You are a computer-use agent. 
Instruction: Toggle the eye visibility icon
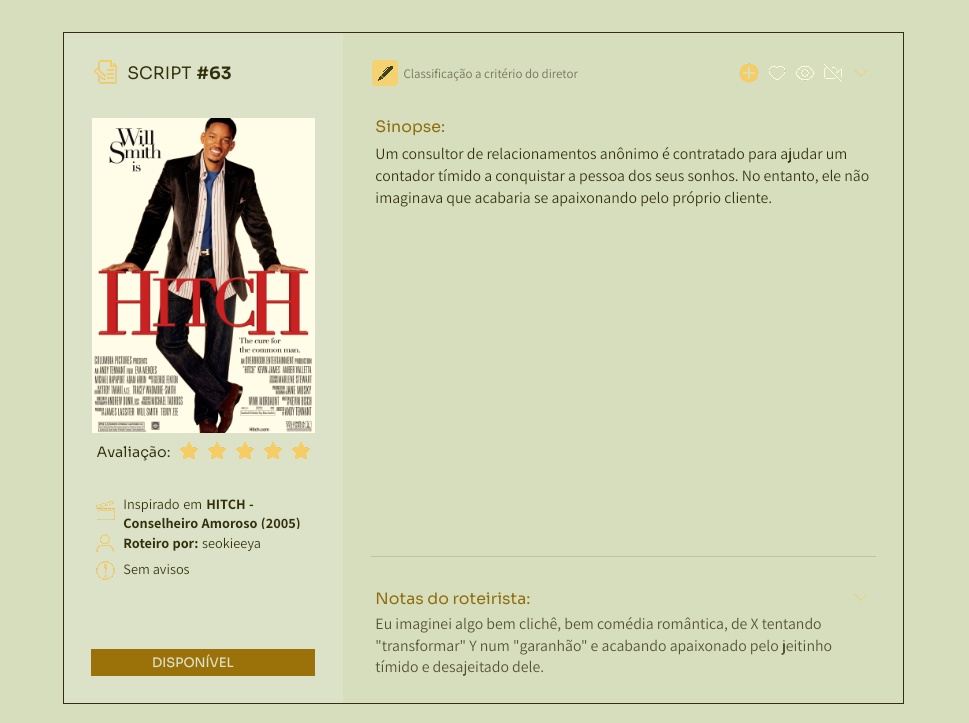coord(805,74)
